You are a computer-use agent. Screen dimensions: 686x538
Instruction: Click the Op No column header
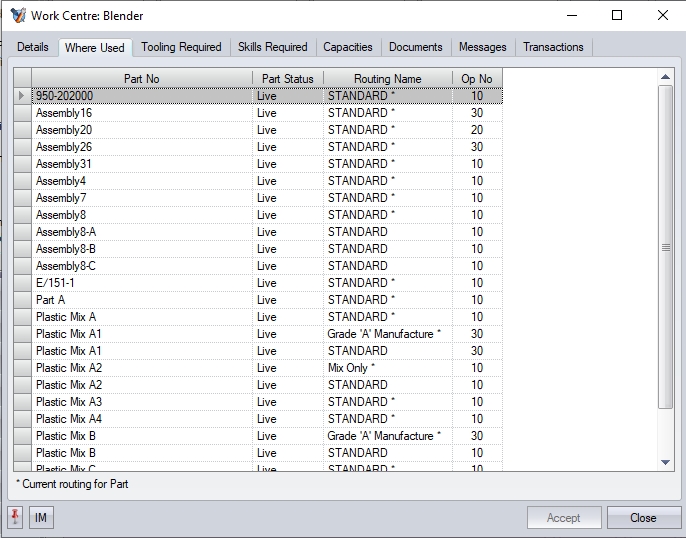pos(477,78)
